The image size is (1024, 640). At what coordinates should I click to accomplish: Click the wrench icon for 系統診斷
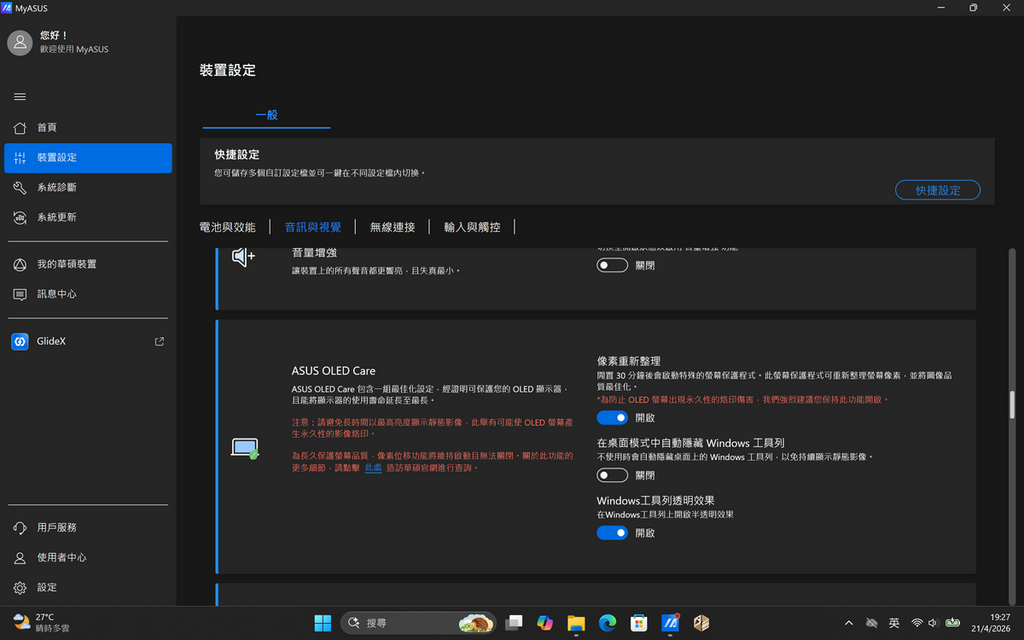[x=20, y=187]
